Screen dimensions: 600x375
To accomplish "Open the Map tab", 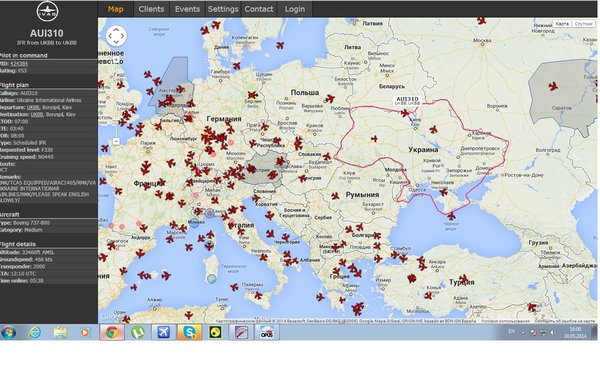I will click(x=116, y=9).
